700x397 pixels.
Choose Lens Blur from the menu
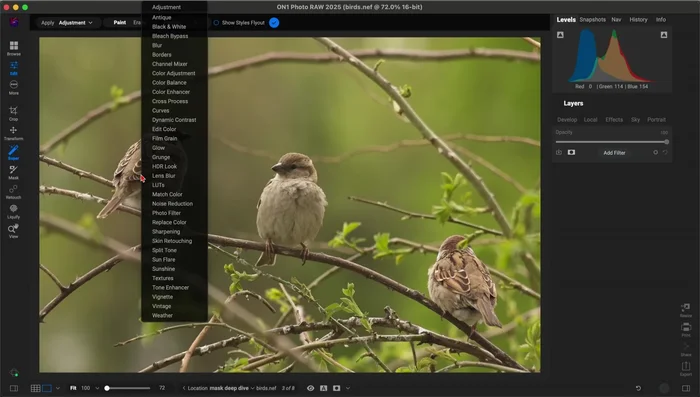pos(163,176)
